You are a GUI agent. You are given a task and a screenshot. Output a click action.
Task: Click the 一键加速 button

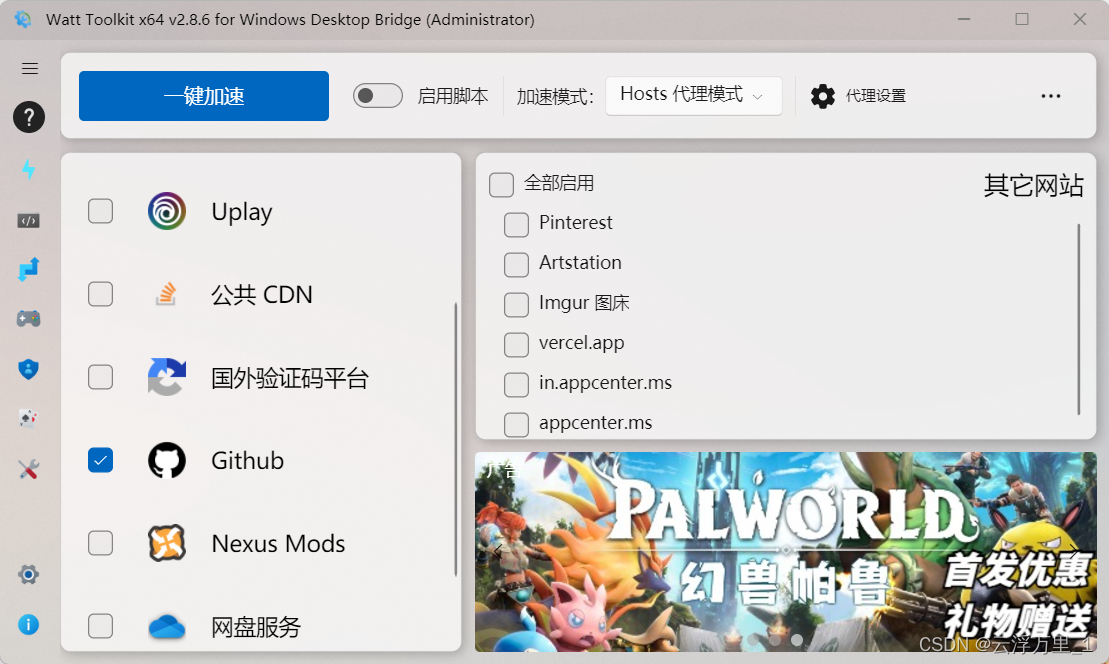(204, 95)
